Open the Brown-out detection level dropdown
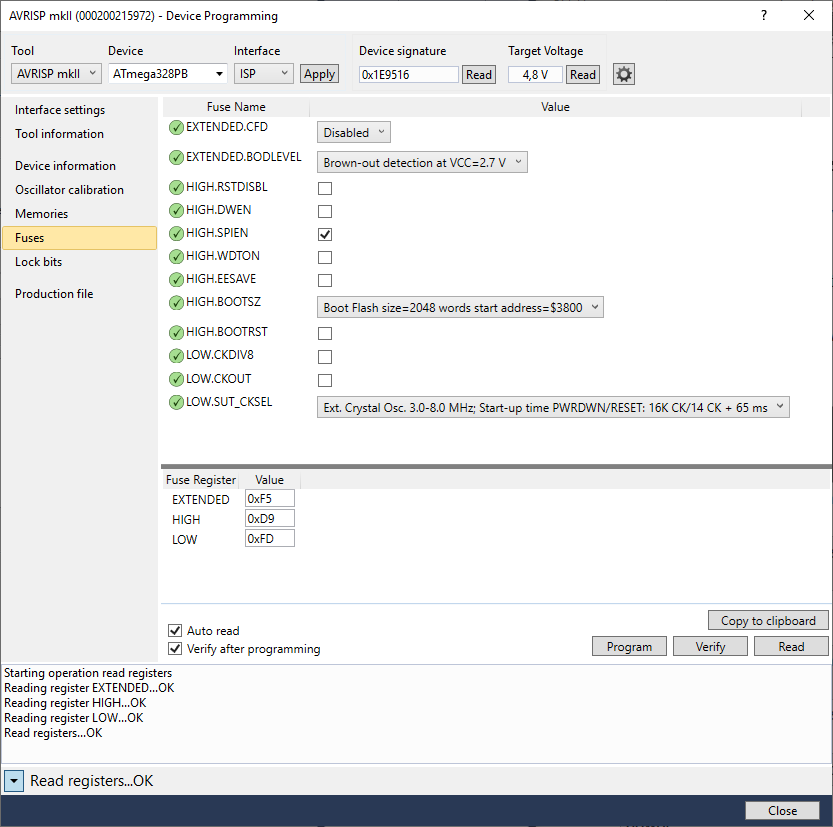The height and width of the screenshot is (827, 833). point(422,163)
